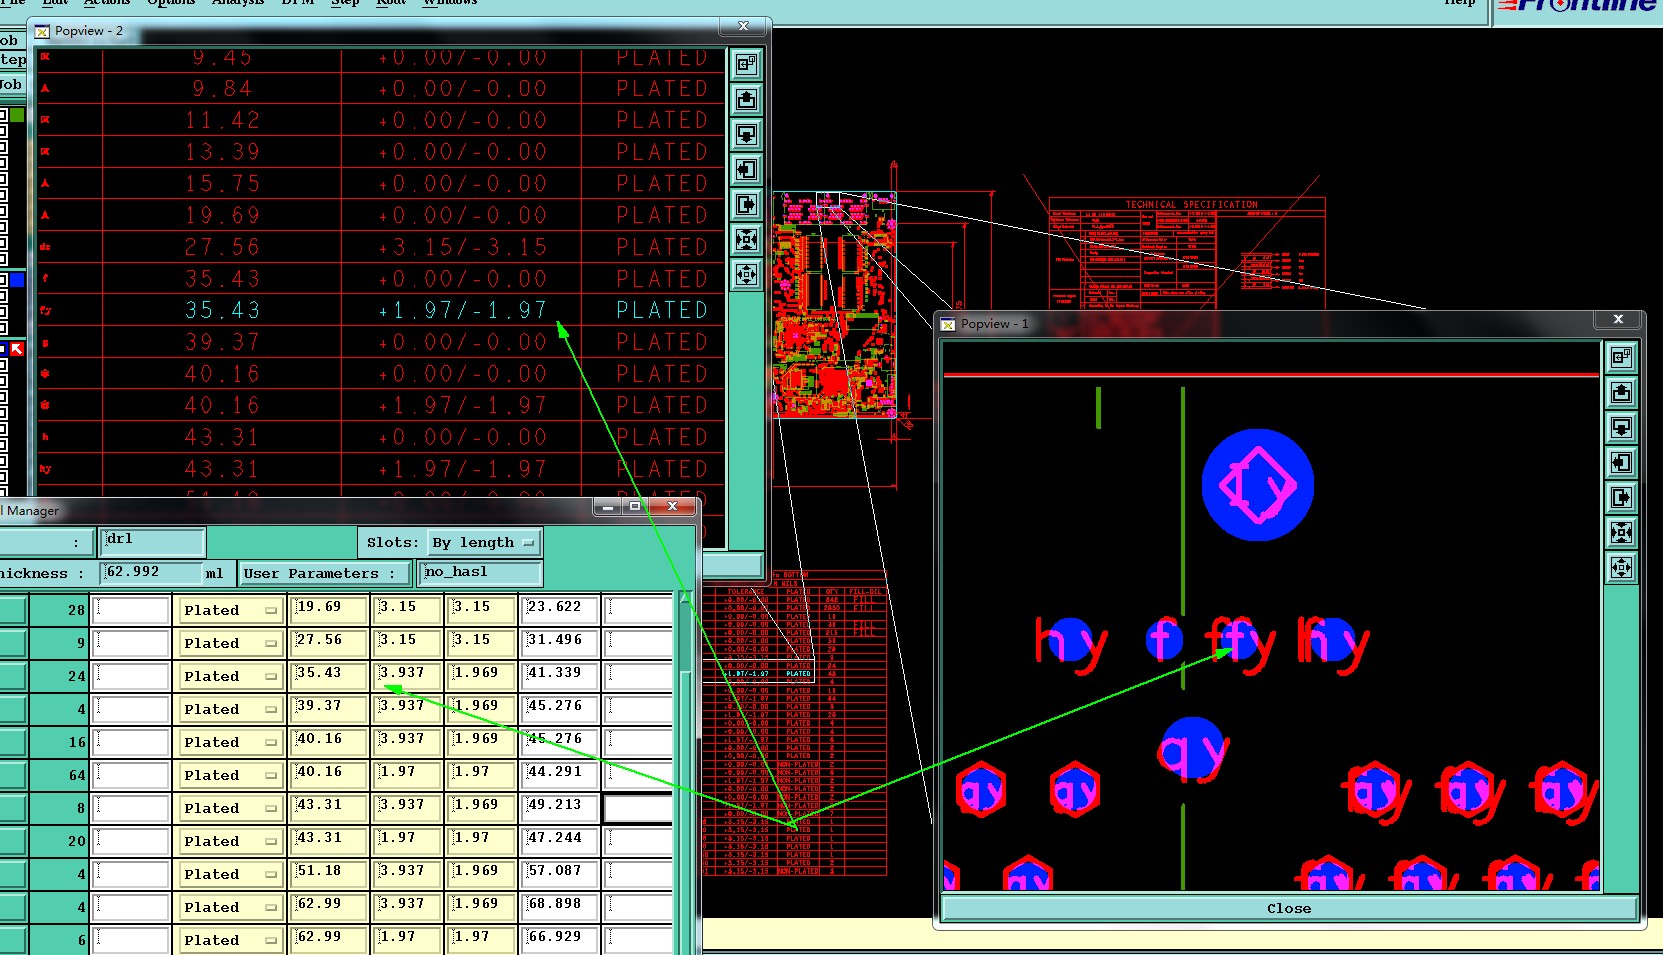Click drill size cell '27.56' in Tool Manager
This screenshot has width=1663, height=955.
[329, 642]
